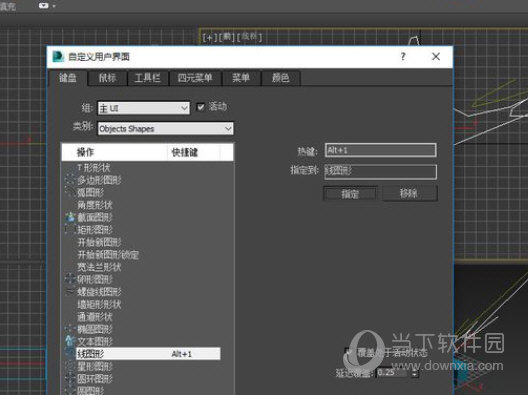Switch to the 鼠标 tab

click(107, 78)
